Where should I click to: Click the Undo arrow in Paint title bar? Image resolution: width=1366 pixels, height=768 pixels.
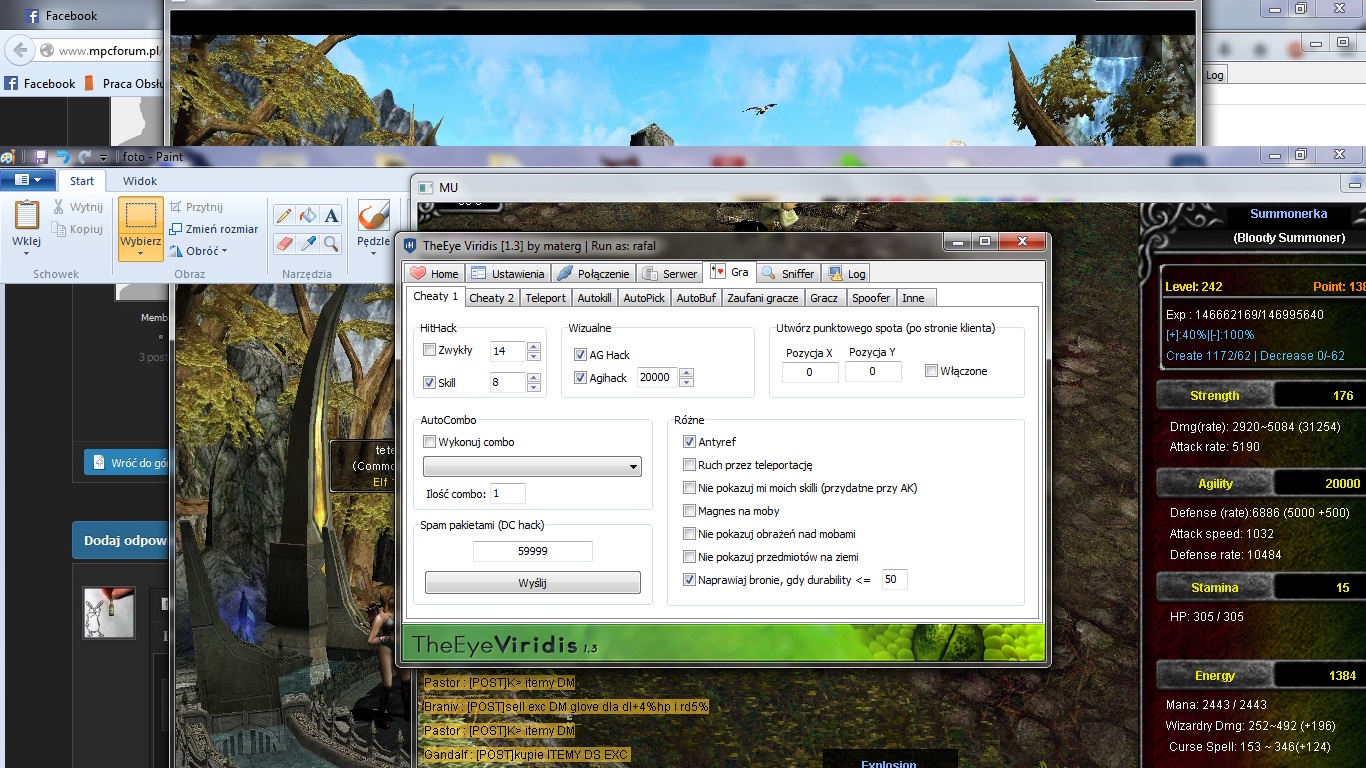pyautogui.click(x=63, y=157)
